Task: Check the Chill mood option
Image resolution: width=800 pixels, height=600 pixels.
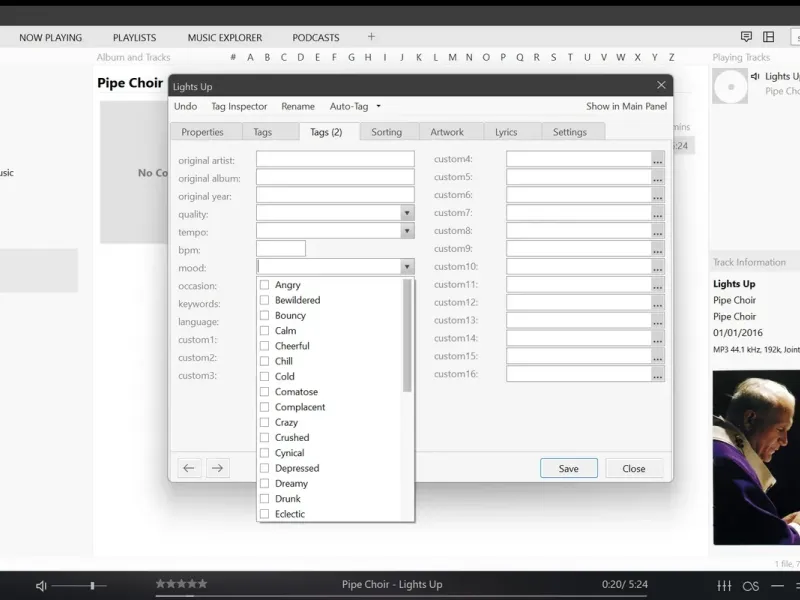Action: click(264, 361)
